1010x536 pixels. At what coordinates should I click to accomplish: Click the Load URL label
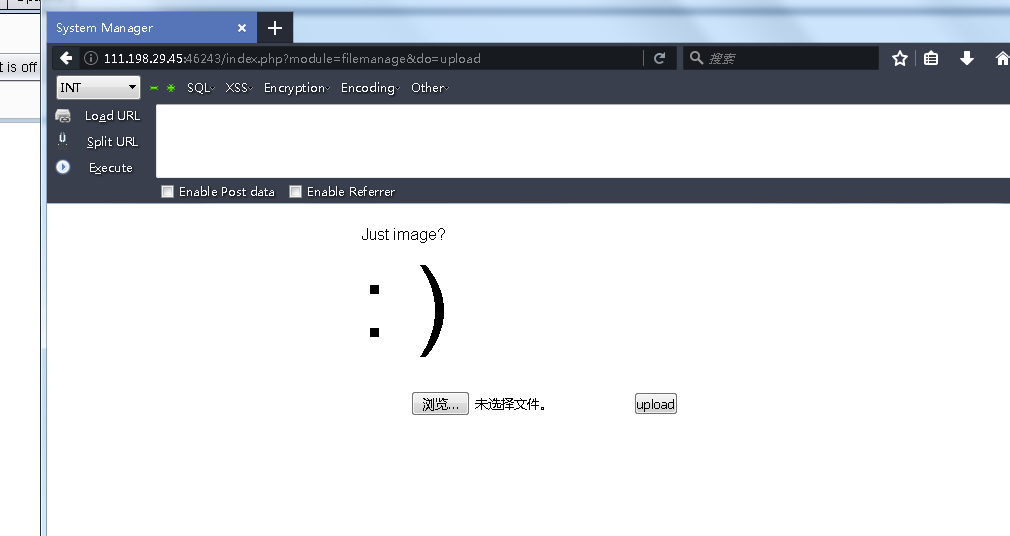112,116
